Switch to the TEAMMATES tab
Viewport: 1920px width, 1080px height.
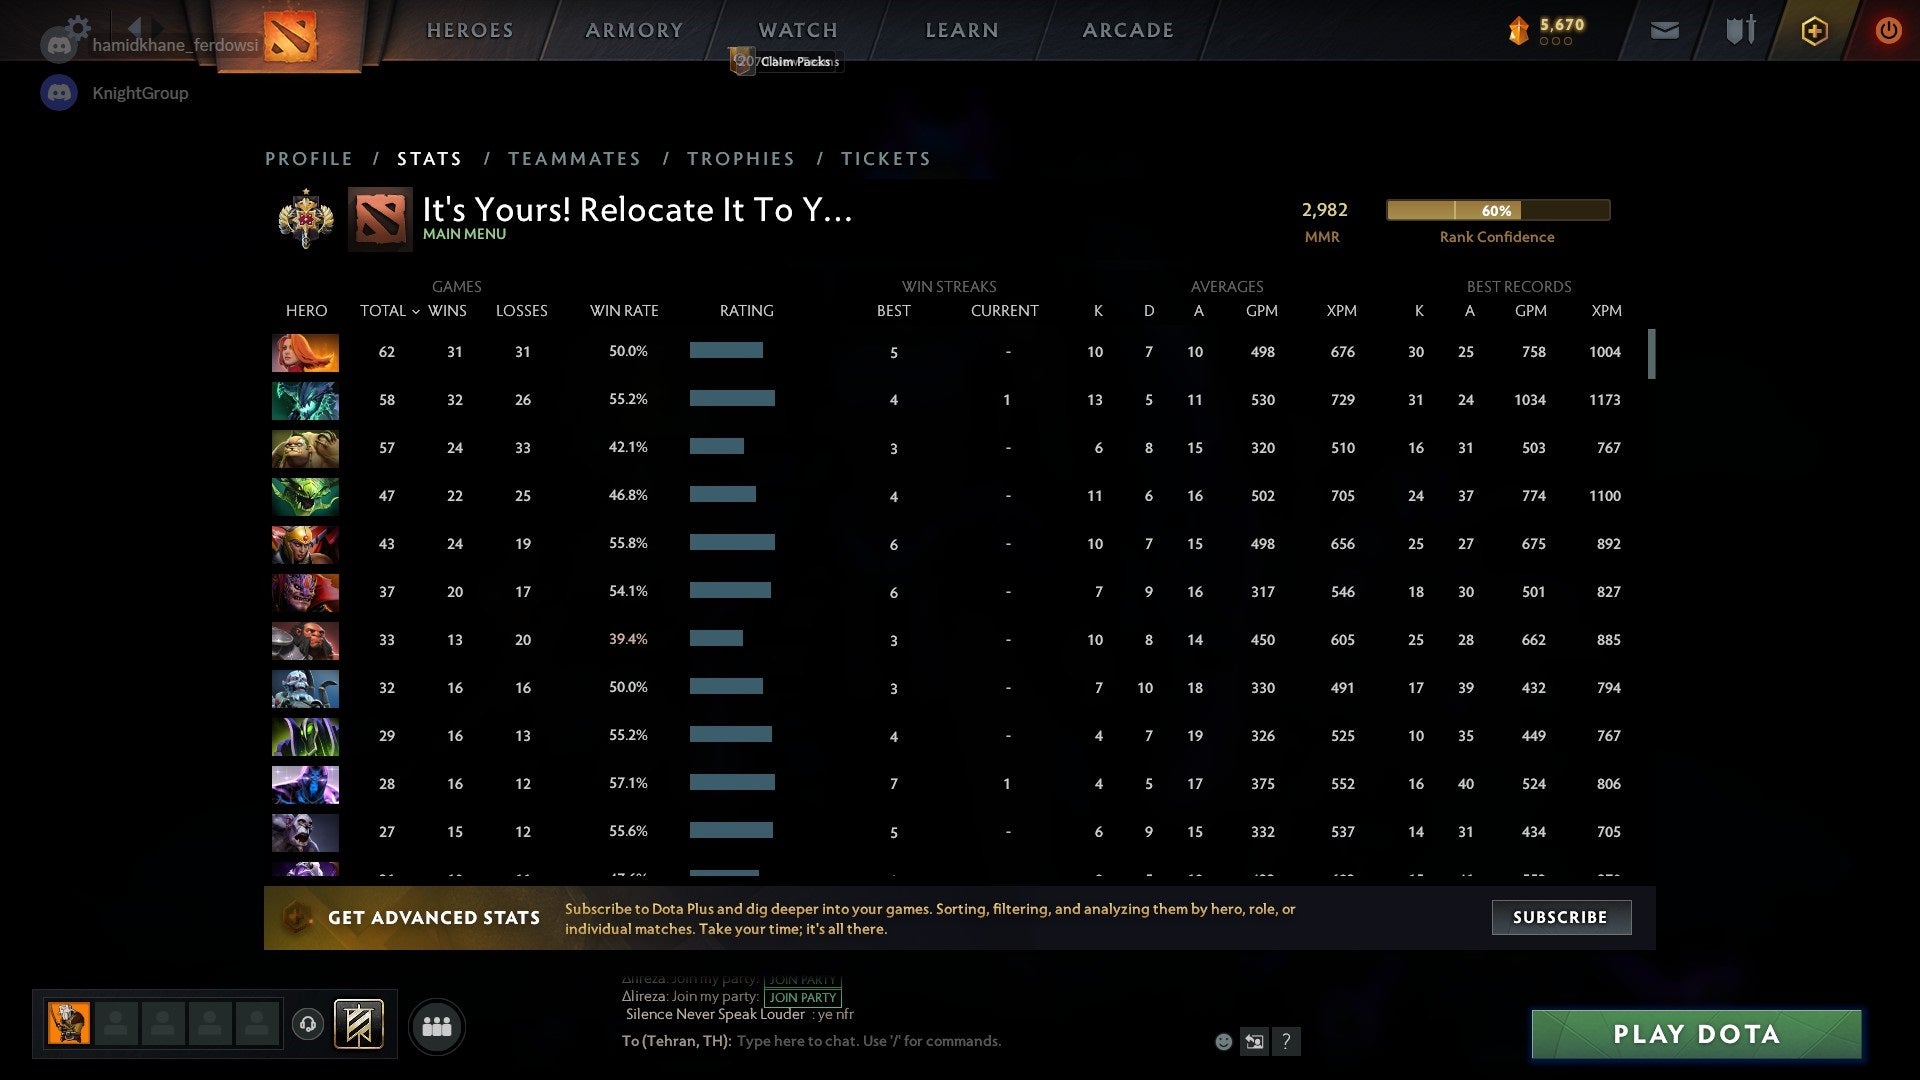[574, 158]
